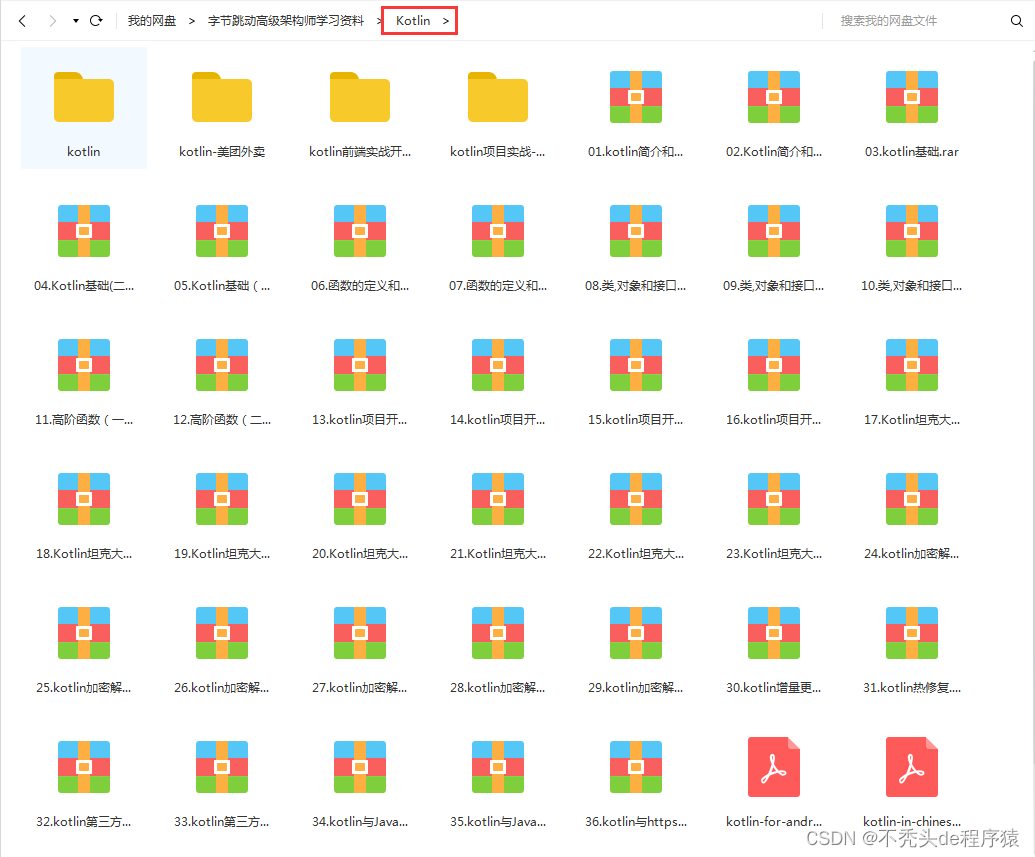Select archive 33.kotlin第三方...
Screen dimensions: 1035x857
pyautogui.click(x=222, y=767)
